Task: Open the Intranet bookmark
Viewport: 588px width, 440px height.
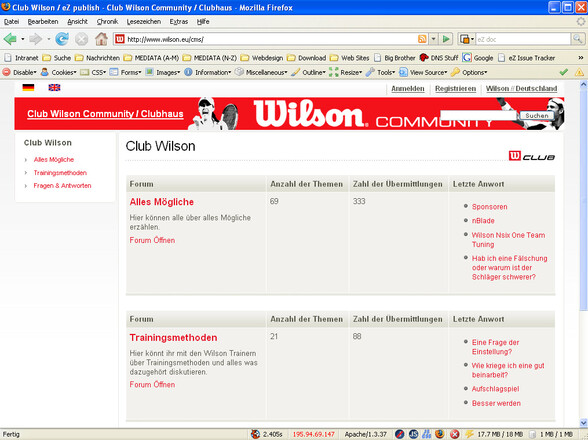Action: click(x=21, y=58)
